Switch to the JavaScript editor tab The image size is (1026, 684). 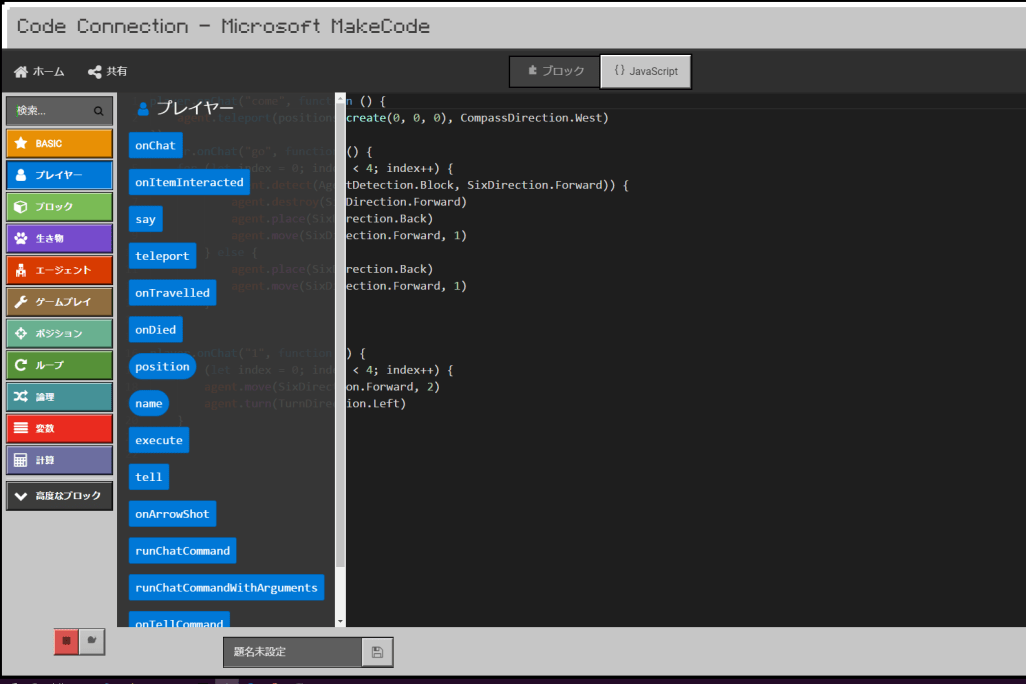645,71
